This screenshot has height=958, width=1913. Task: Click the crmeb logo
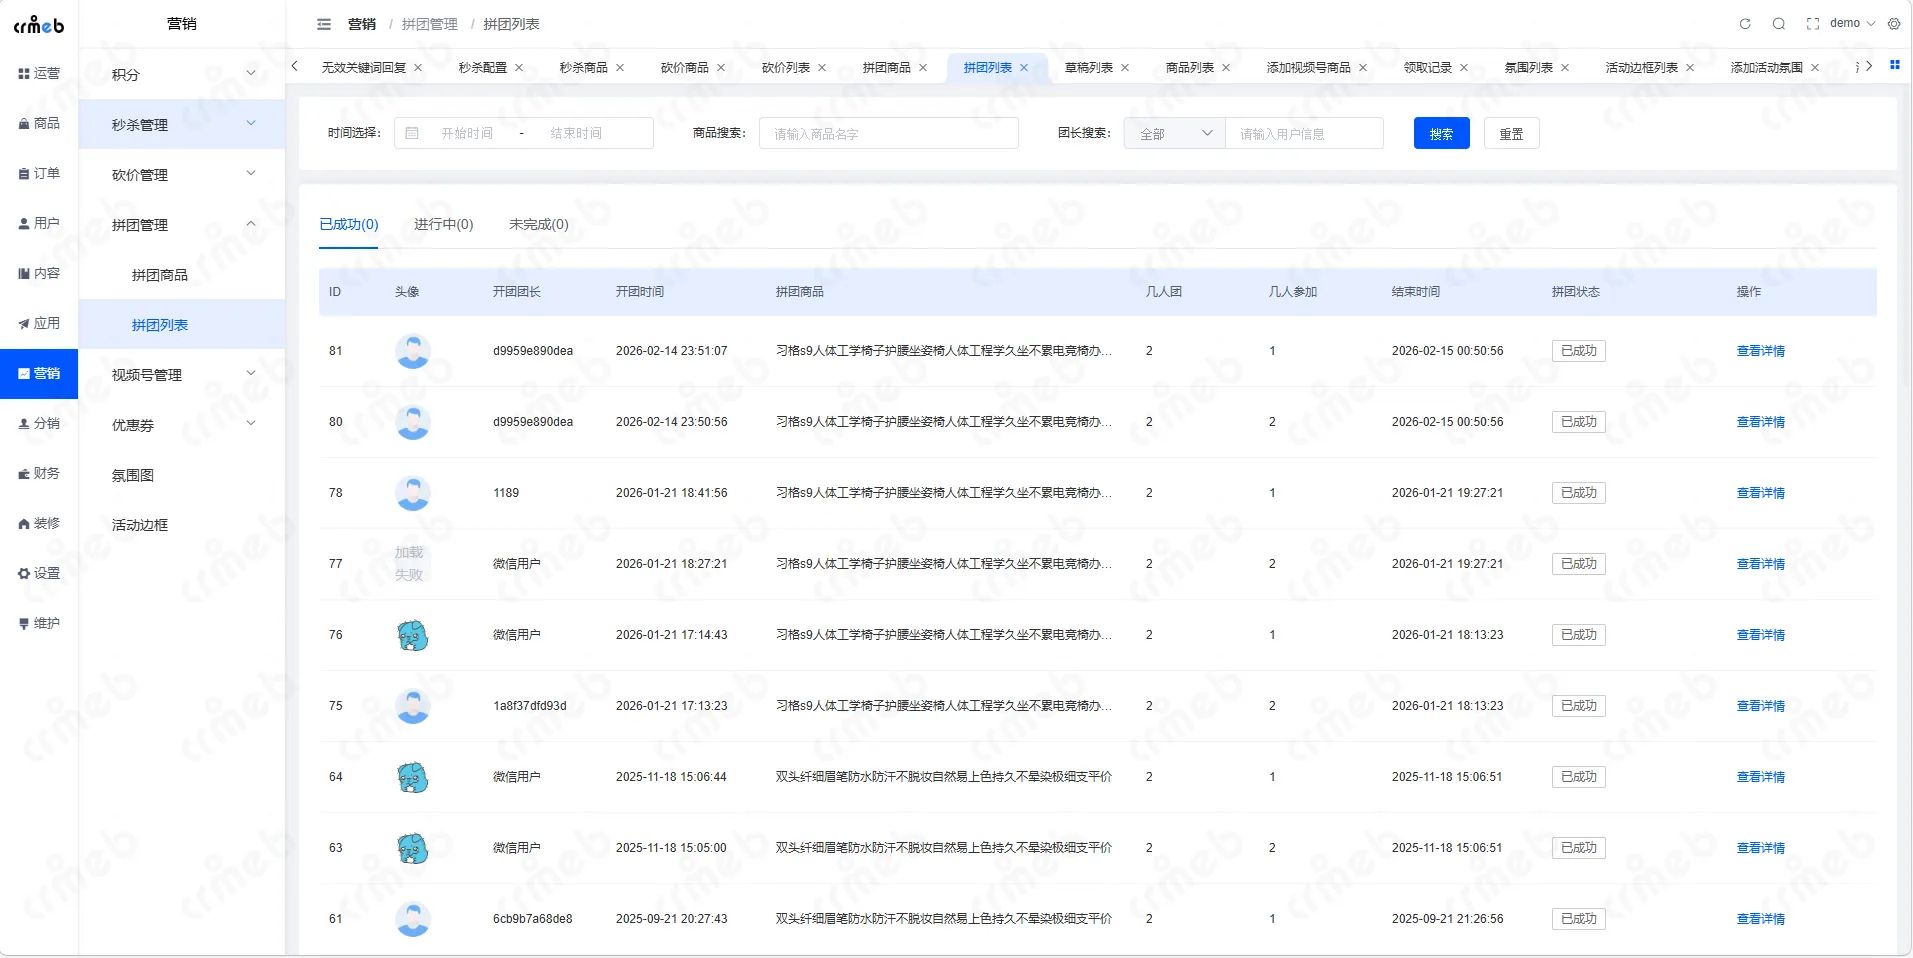tap(39, 24)
